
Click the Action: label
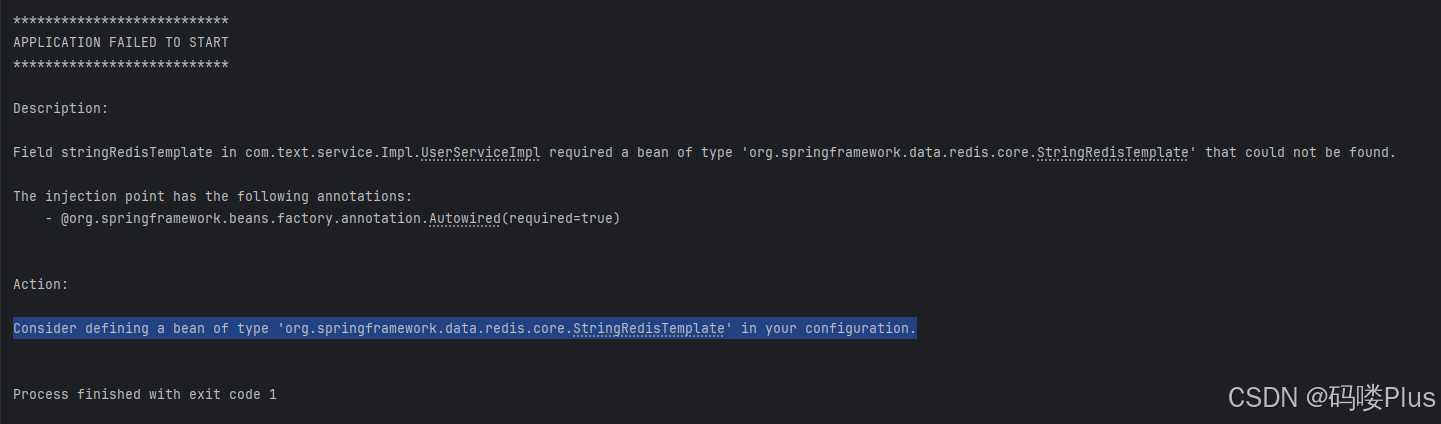(41, 284)
